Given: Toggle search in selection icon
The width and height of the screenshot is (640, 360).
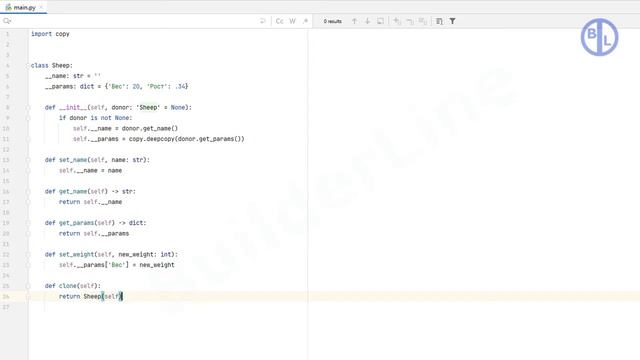Looking at the screenshot, I should click(x=380, y=21).
